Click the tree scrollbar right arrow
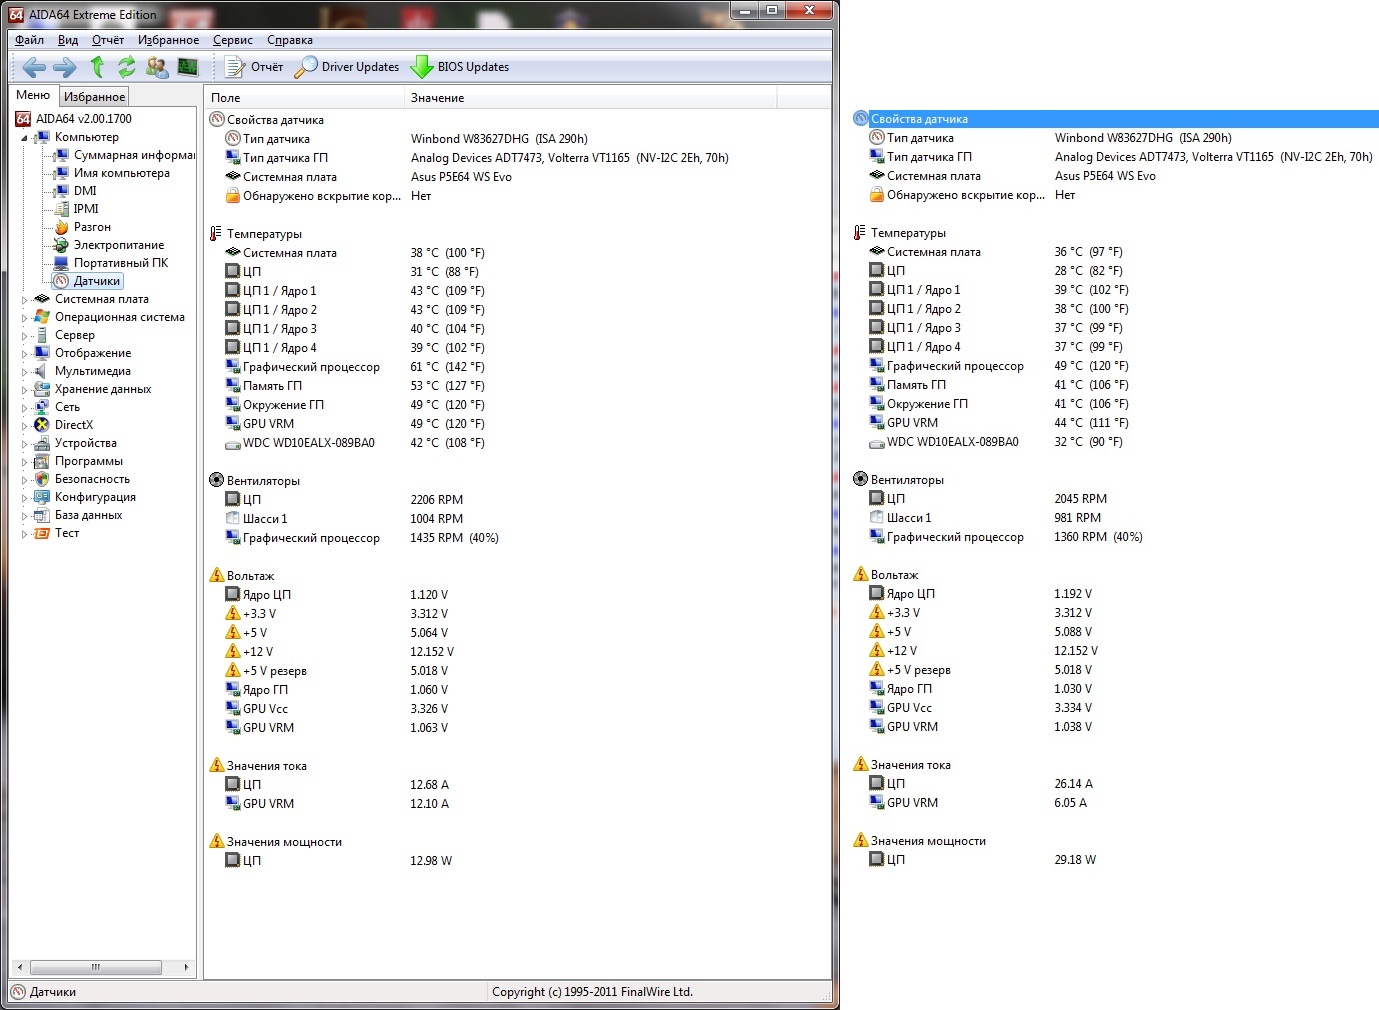Image resolution: width=1379 pixels, height=1010 pixels. point(187,967)
